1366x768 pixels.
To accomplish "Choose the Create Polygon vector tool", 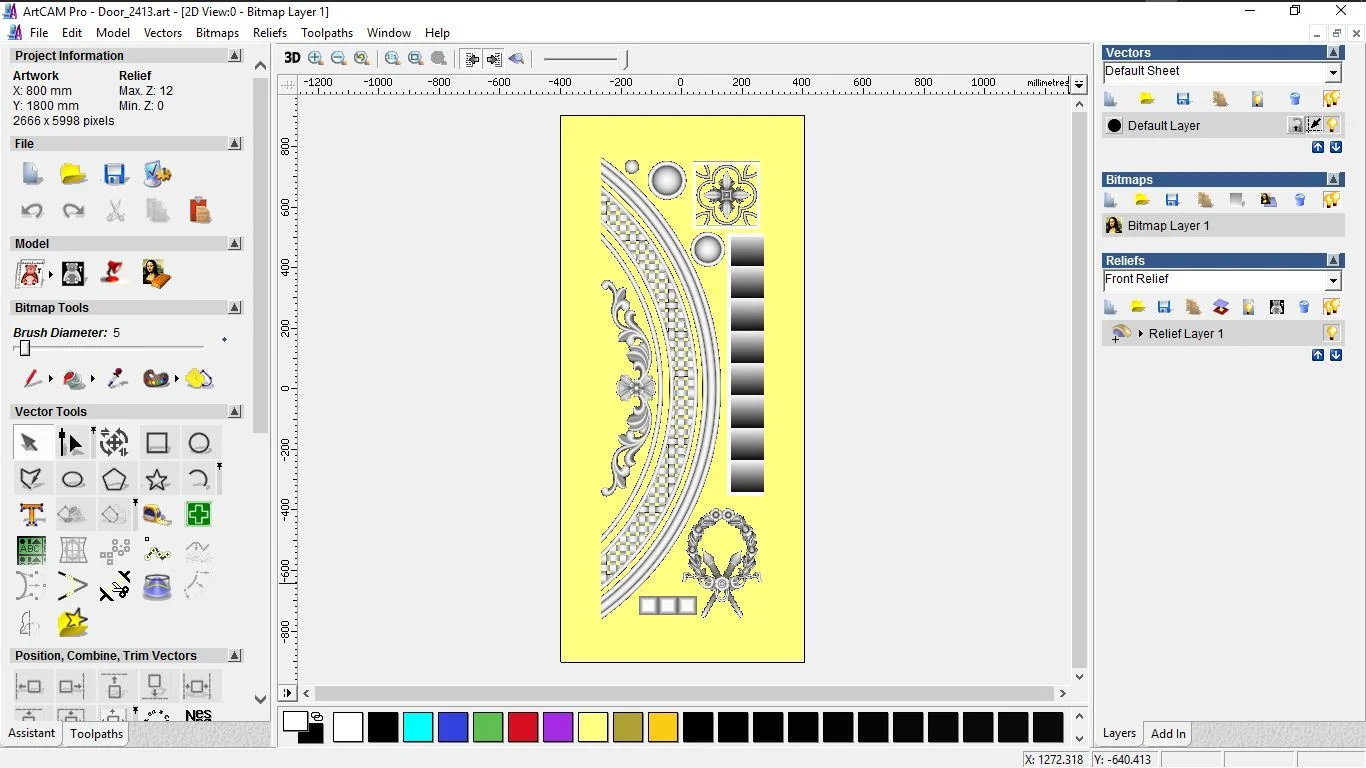I will (x=115, y=479).
